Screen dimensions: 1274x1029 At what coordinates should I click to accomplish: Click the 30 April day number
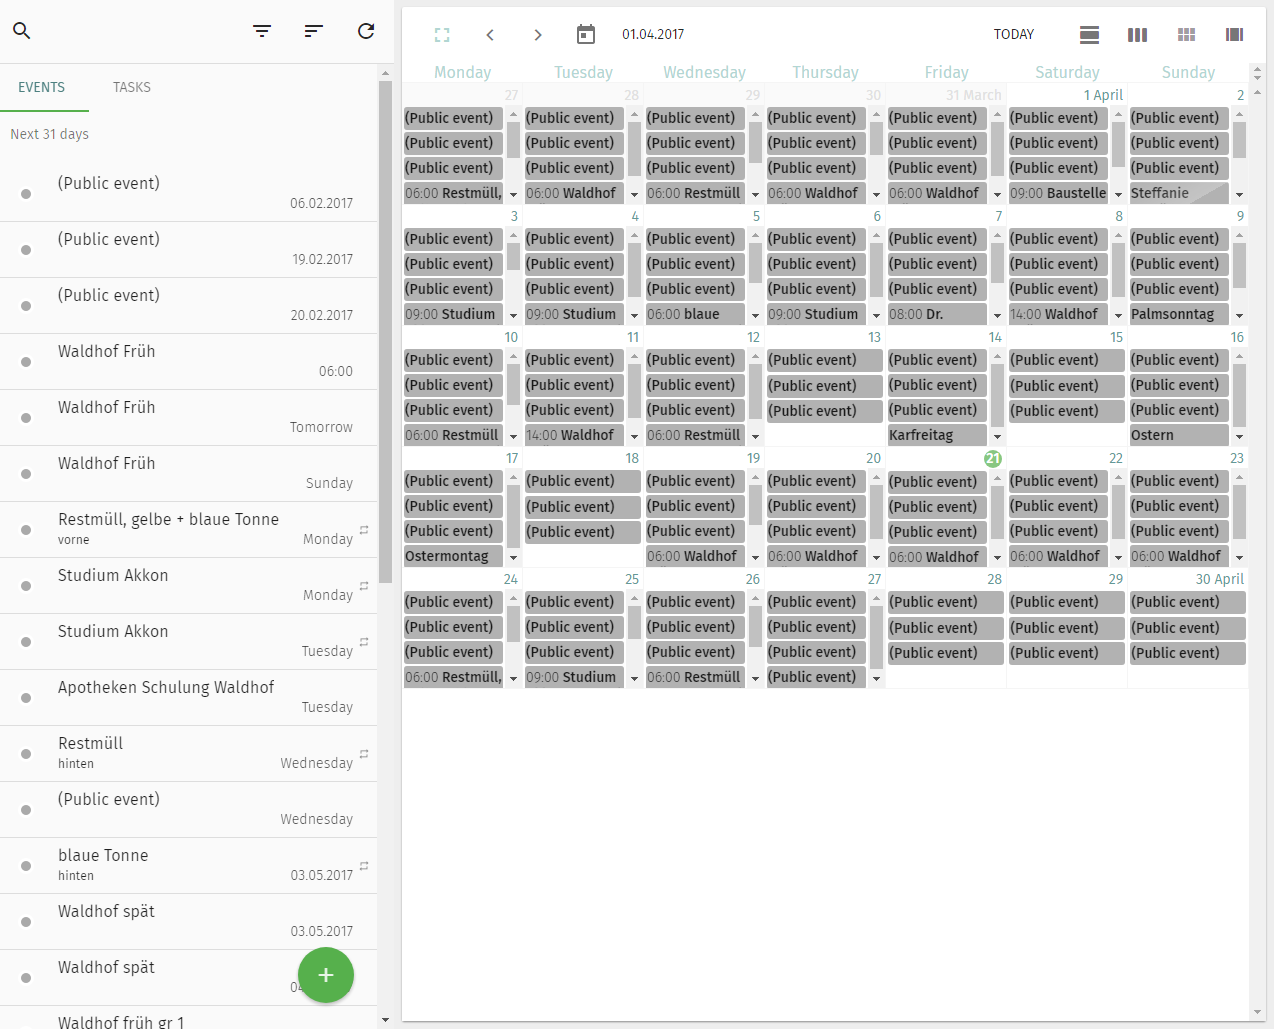point(1220,579)
